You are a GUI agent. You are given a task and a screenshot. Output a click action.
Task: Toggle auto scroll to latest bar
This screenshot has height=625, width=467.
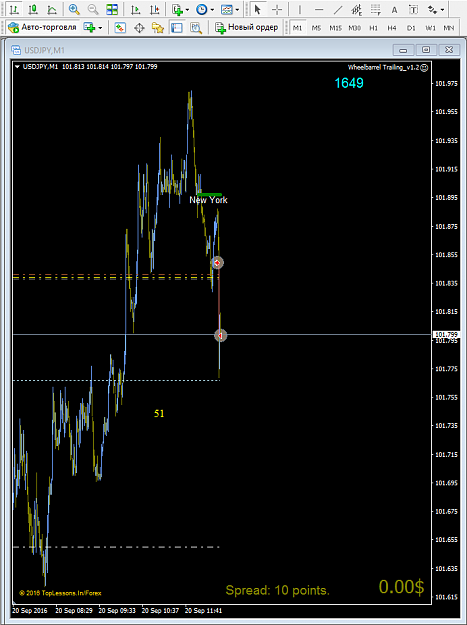point(135,9)
